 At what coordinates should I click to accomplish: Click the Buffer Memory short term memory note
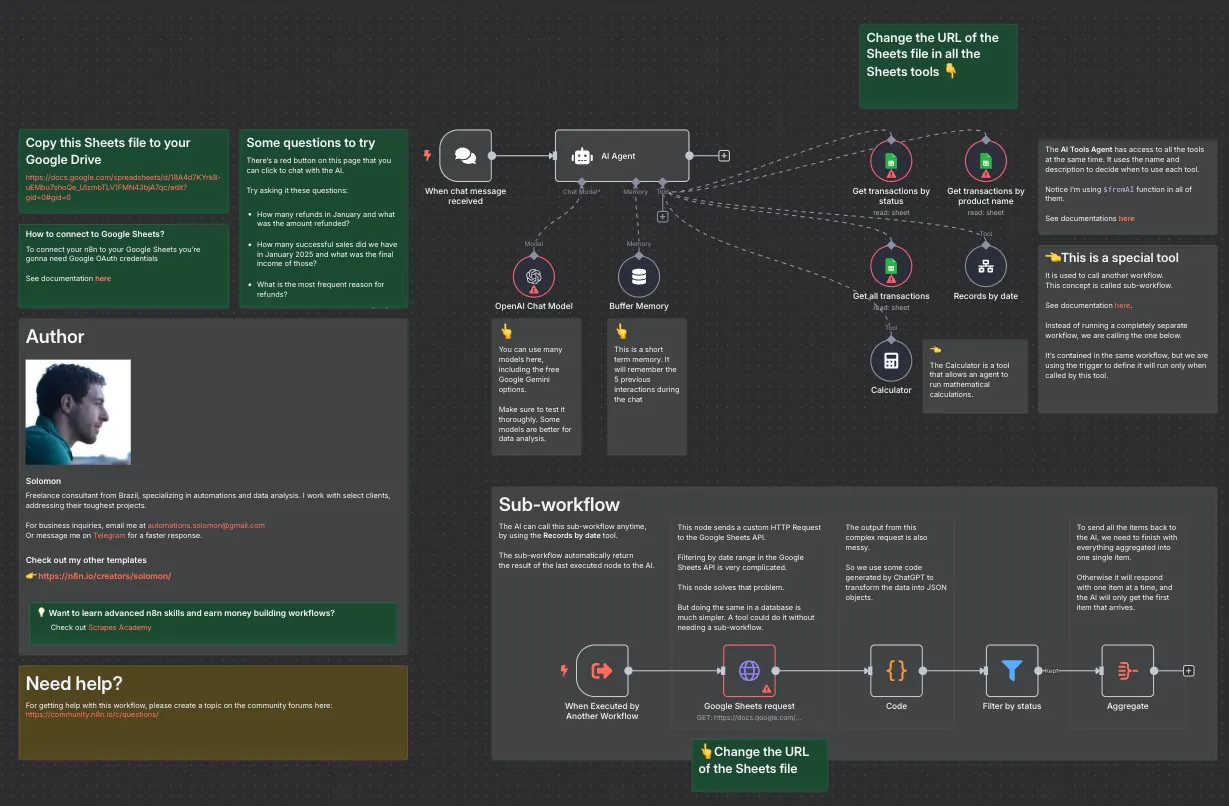point(647,386)
